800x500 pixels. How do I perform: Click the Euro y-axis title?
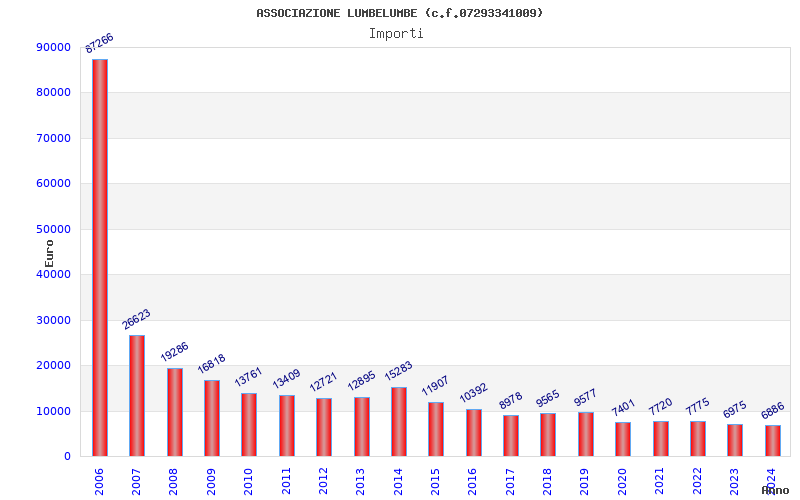[49, 254]
